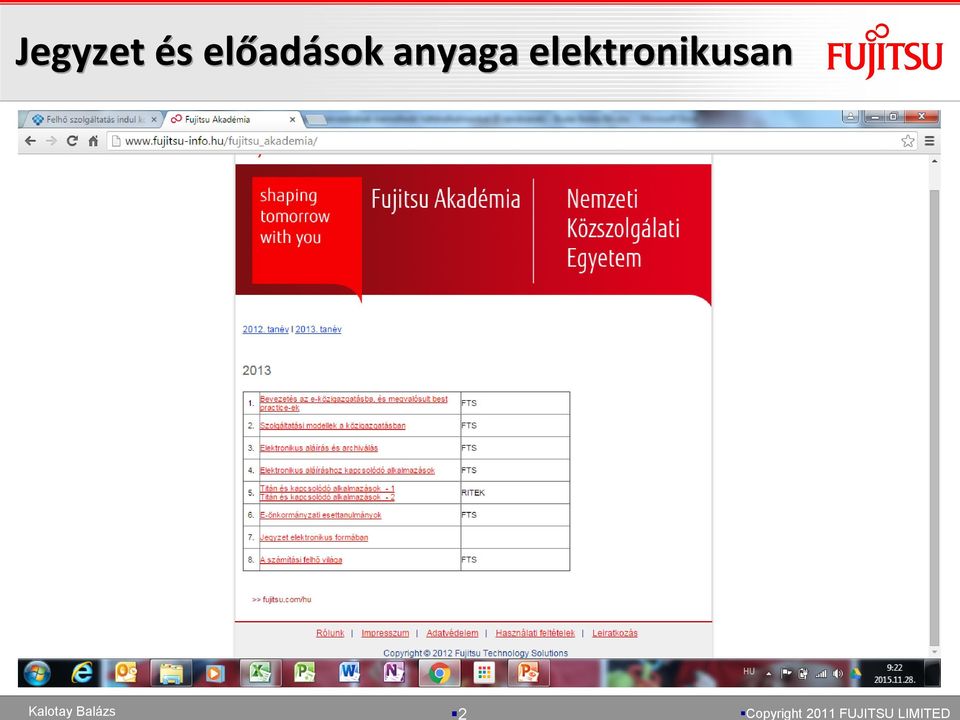This screenshot has height=720, width=960.
Task: Open A számítási felhő világa link
Action: (301, 560)
